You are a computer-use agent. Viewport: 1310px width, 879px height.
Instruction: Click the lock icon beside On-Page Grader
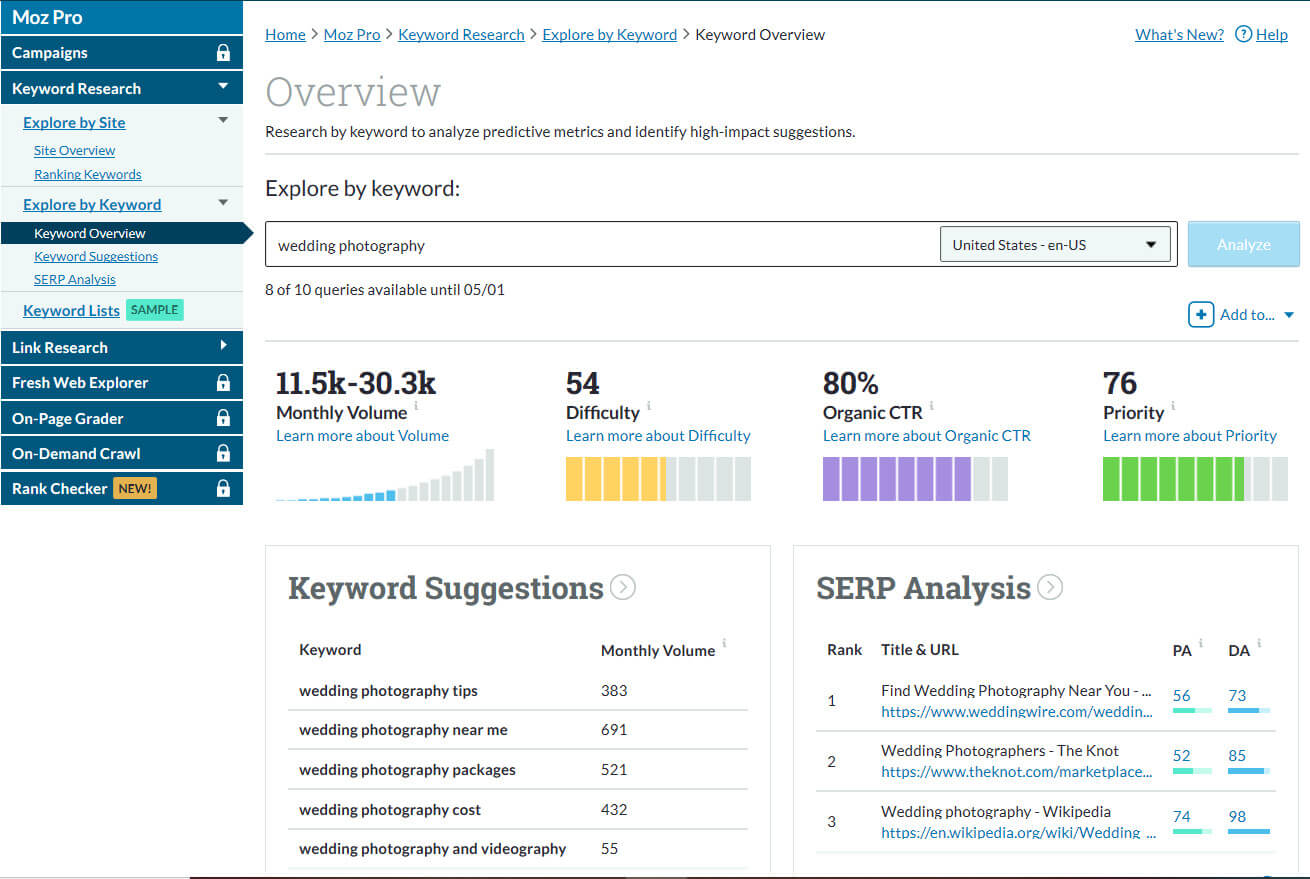pos(223,418)
